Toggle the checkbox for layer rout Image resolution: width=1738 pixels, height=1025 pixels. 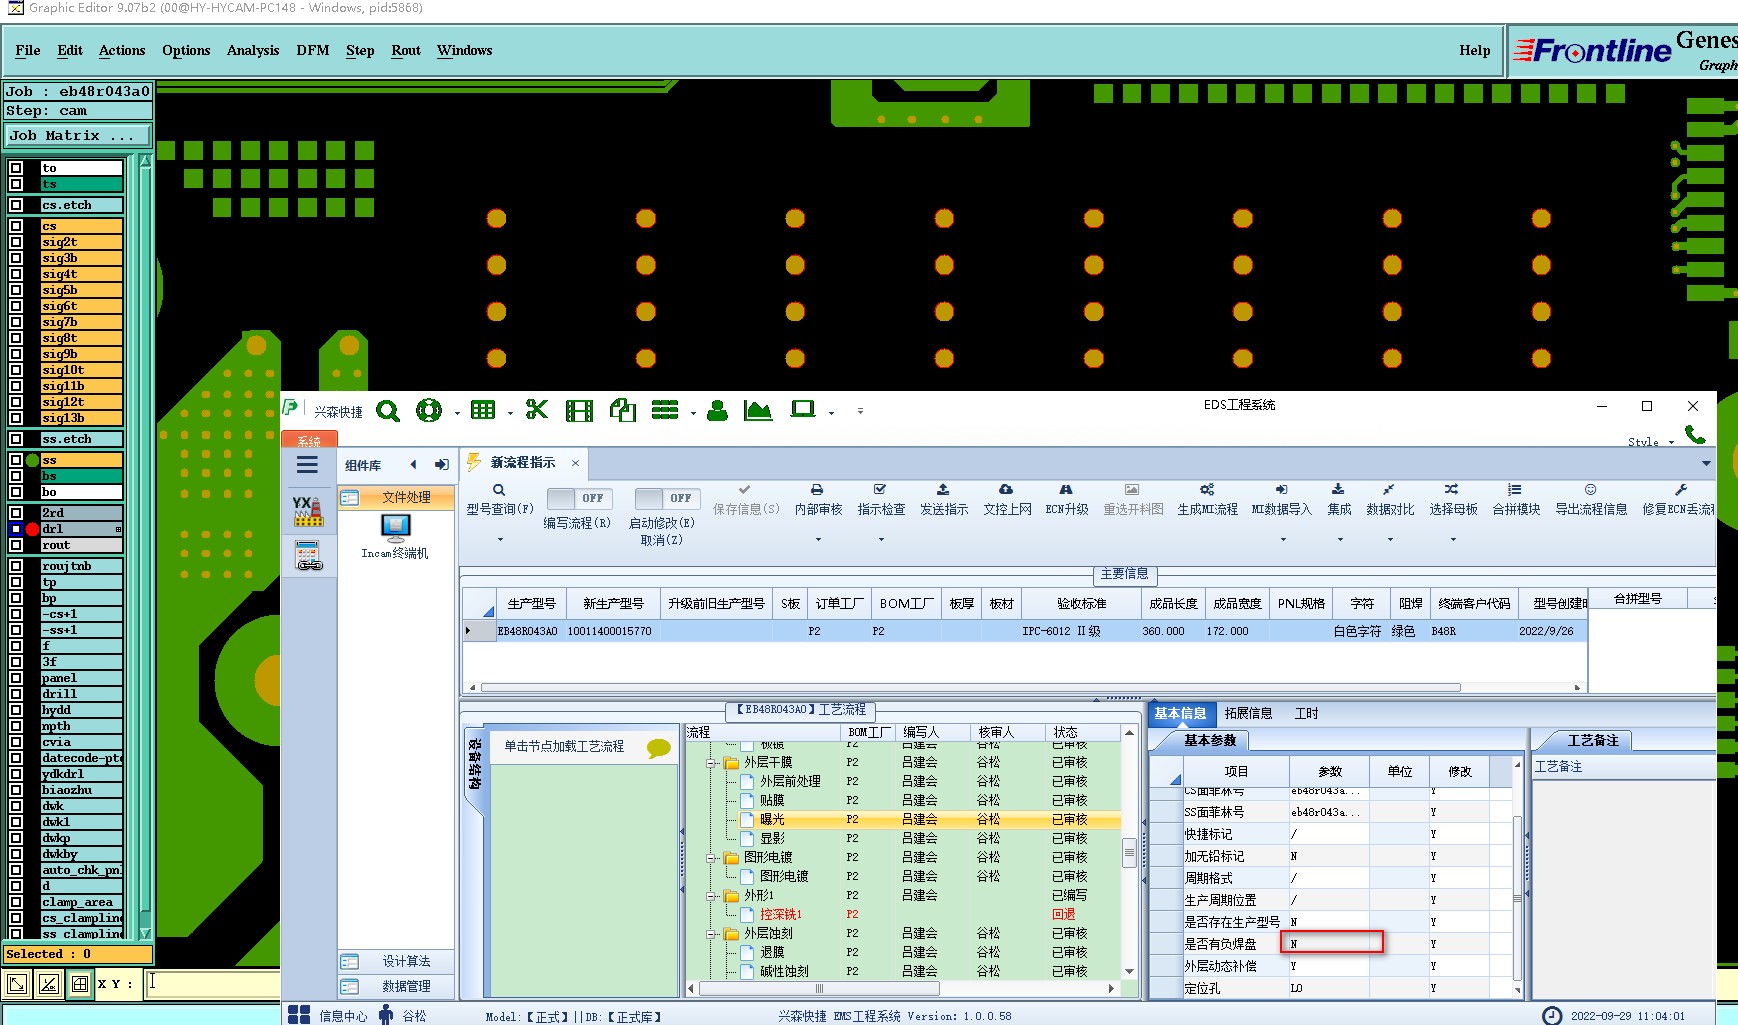16,545
